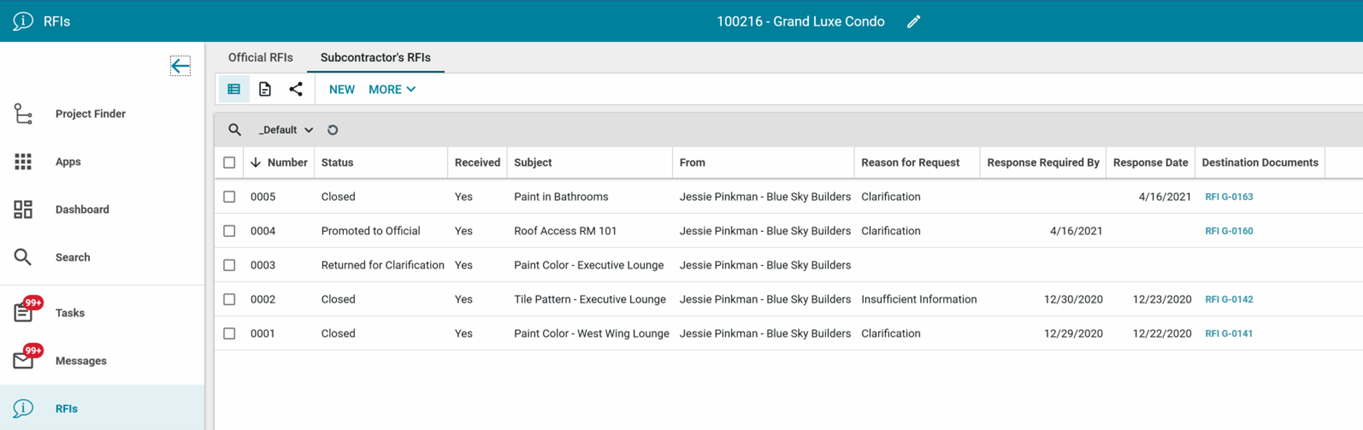1363x430 pixels.
Task: Expand the MORE dropdown menu
Action: [391, 89]
